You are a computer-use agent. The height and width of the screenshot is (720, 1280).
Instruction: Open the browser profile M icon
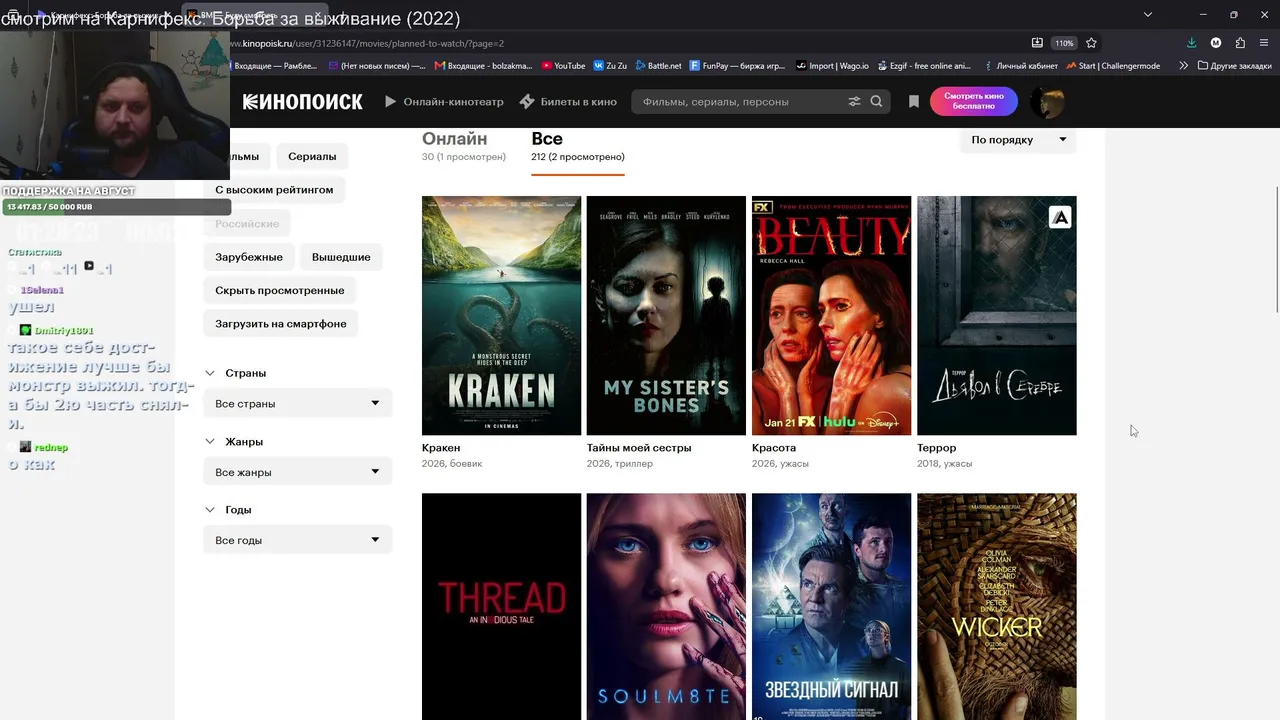(x=1216, y=43)
